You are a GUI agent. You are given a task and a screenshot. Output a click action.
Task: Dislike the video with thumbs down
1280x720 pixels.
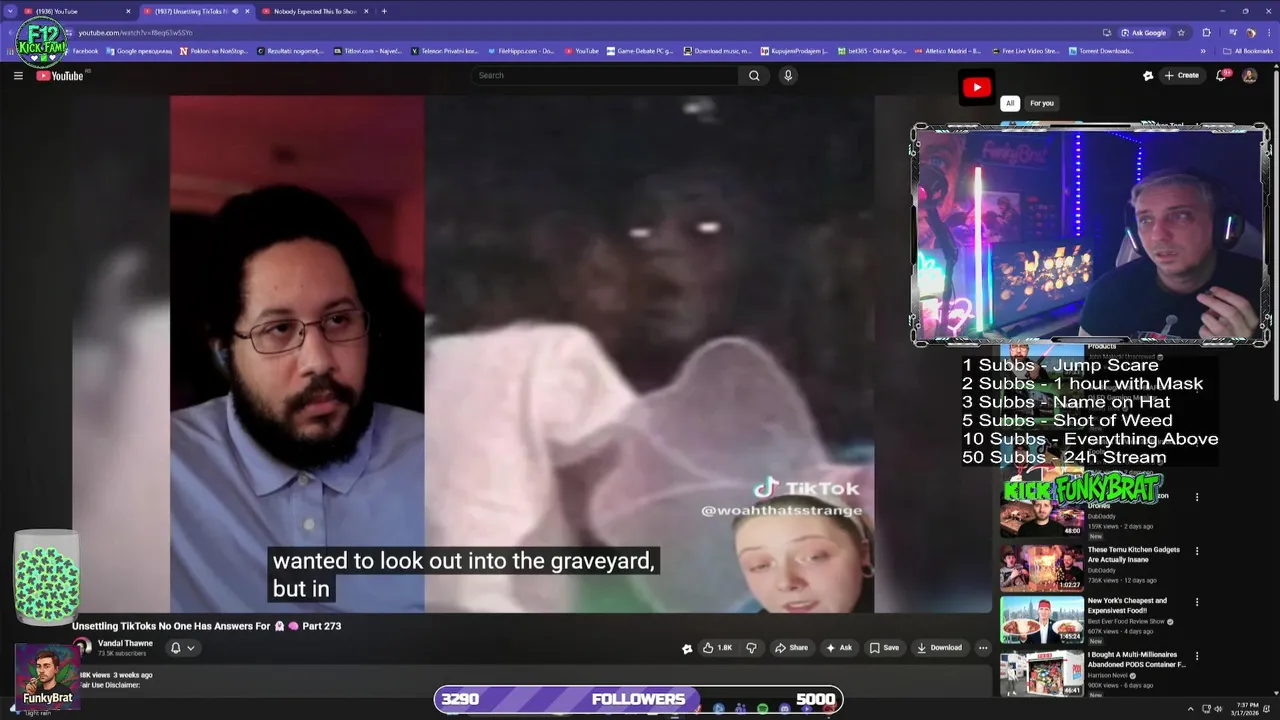pos(752,647)
